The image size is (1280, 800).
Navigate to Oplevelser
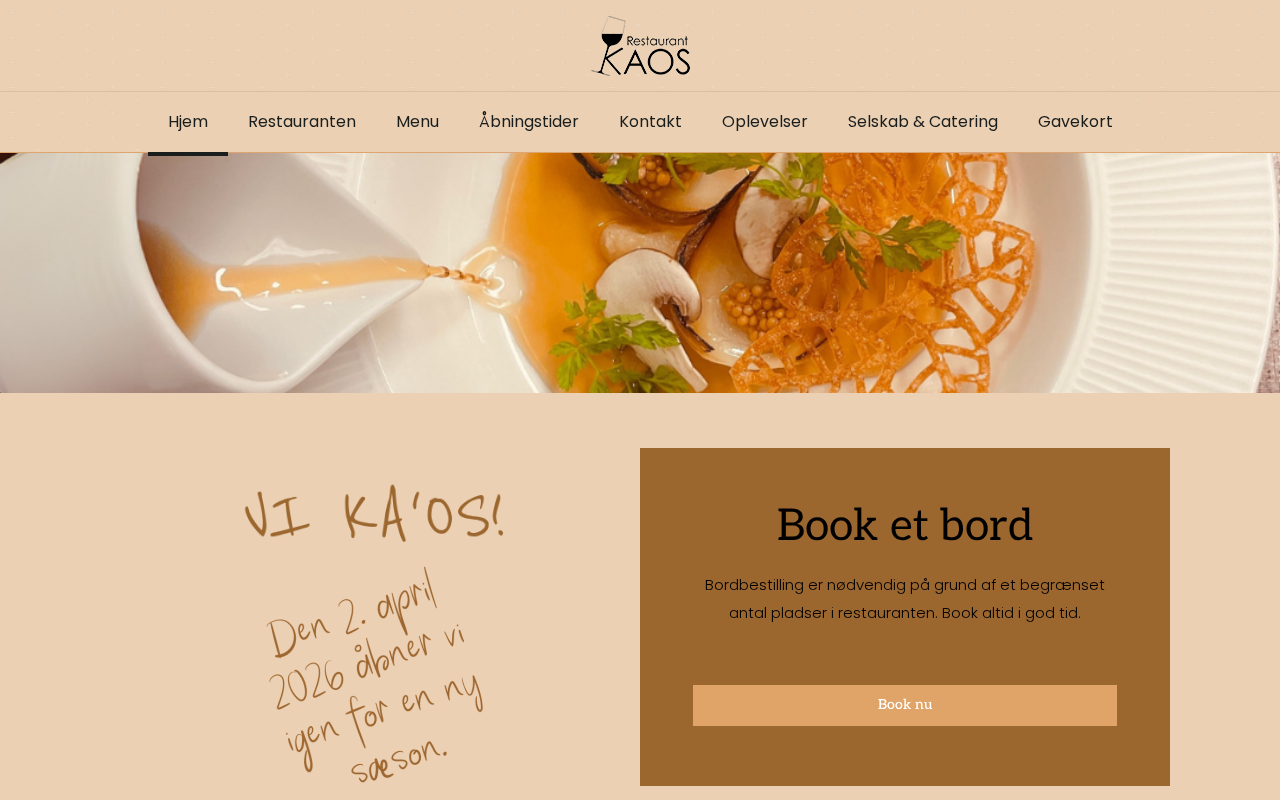765,122
